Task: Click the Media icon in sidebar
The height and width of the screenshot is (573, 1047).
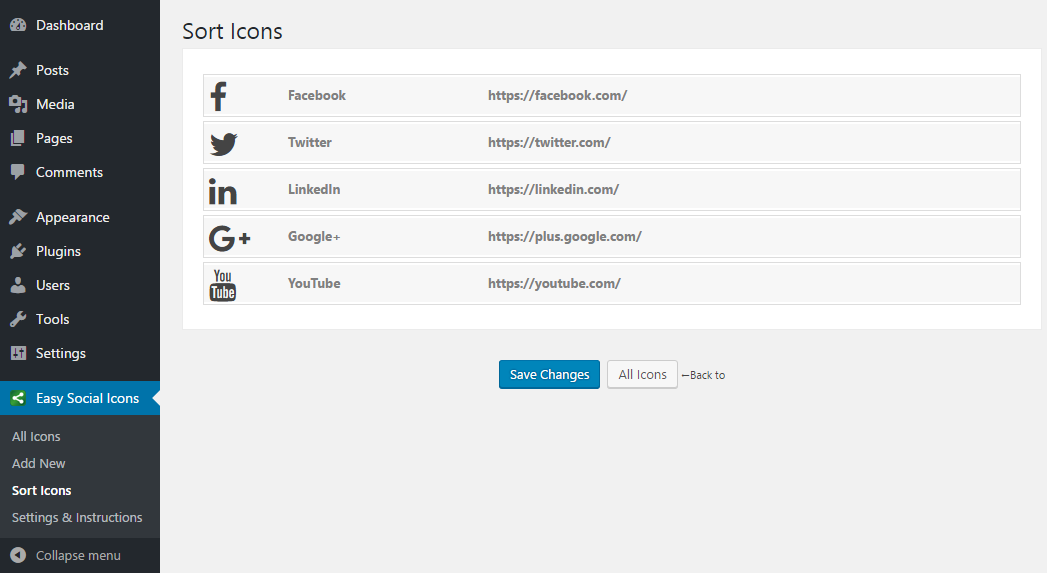Action: point(18,104)
